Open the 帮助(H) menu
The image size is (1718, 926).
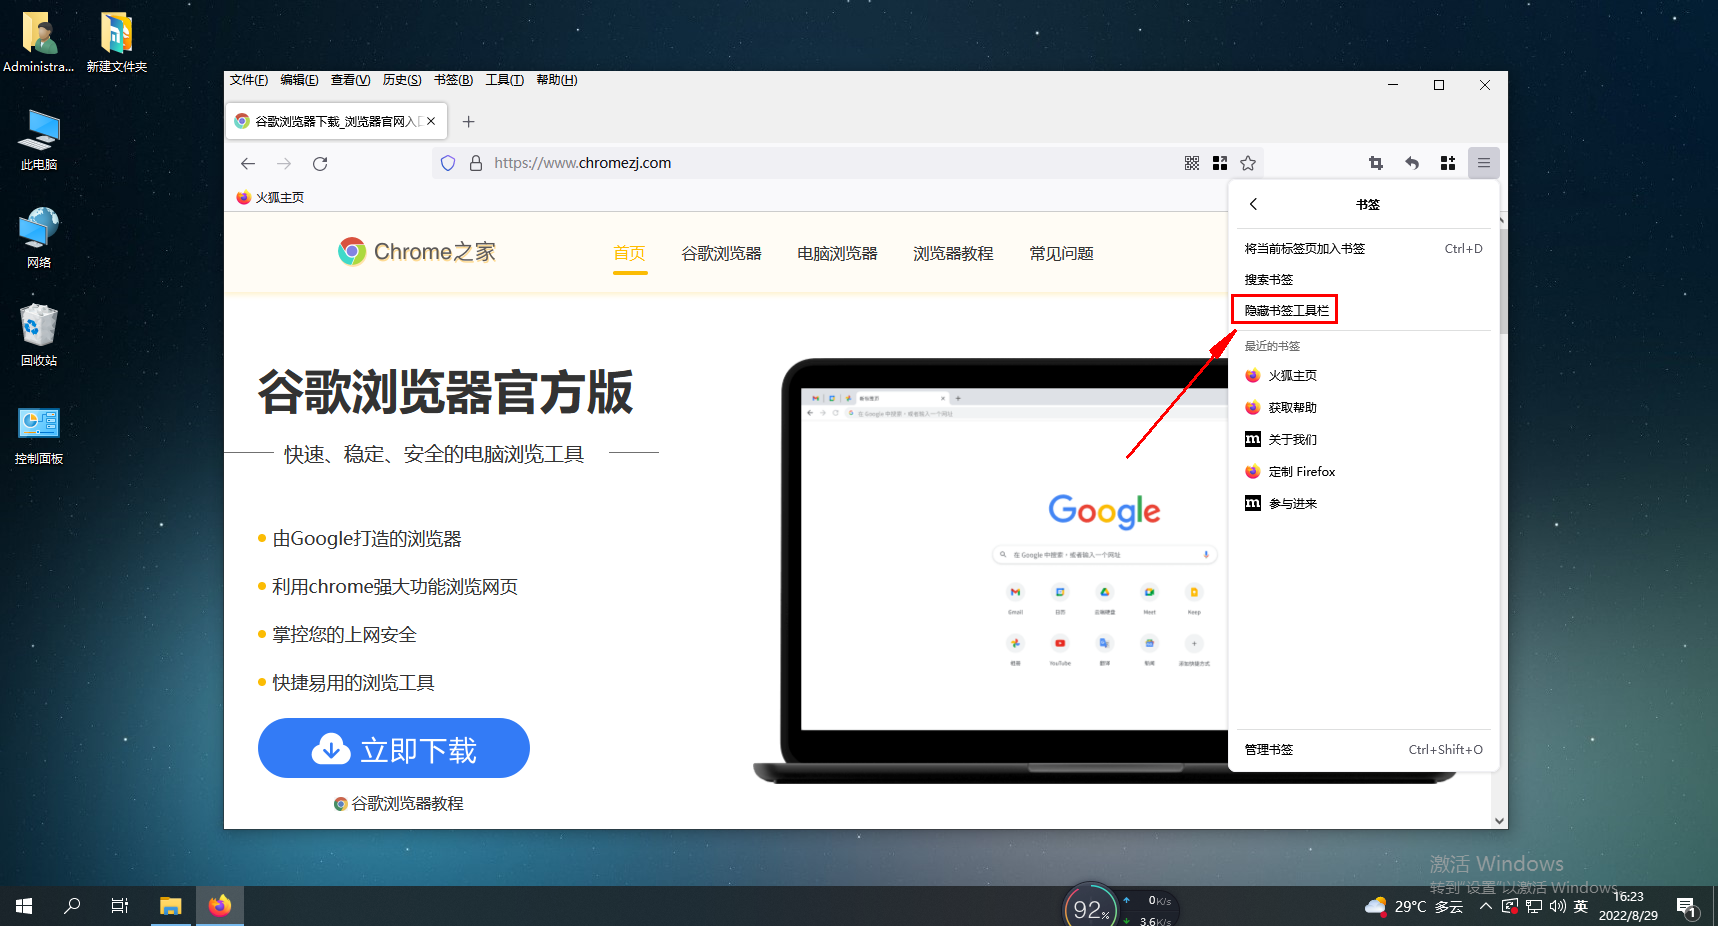pyautogui.click(x=557, y=80)
